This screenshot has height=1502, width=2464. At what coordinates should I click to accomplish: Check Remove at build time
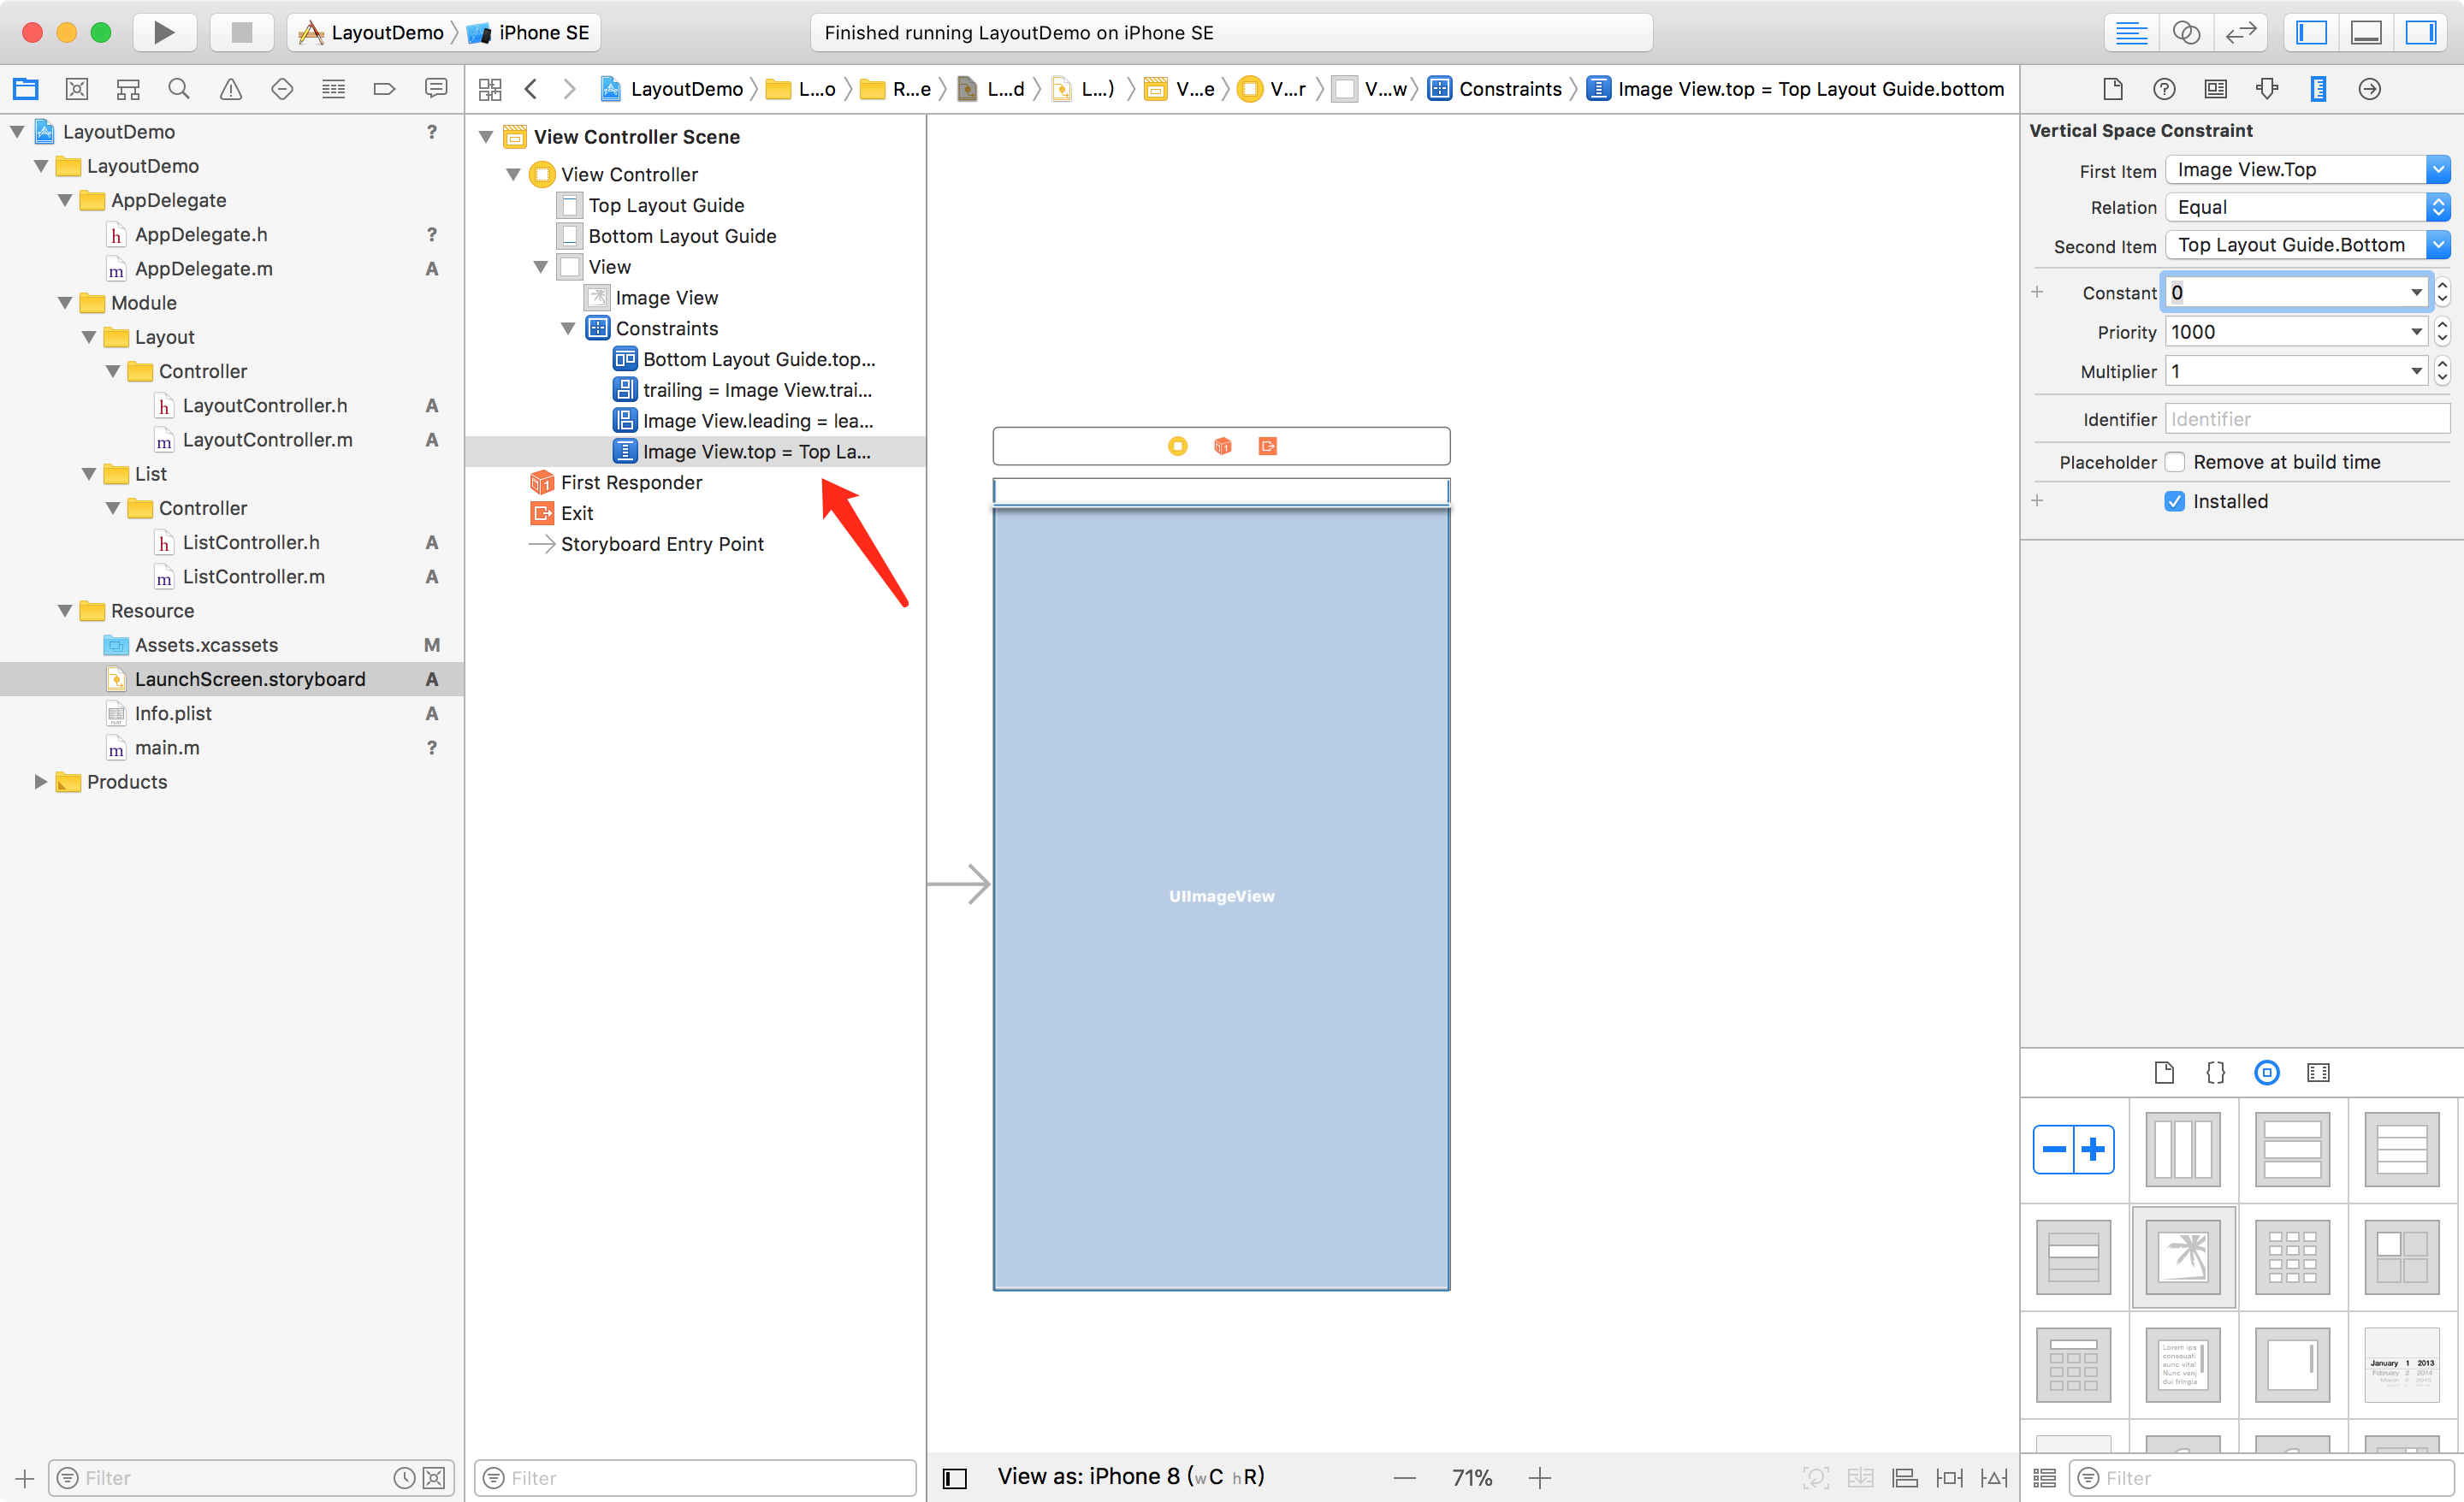(2174, 462)
